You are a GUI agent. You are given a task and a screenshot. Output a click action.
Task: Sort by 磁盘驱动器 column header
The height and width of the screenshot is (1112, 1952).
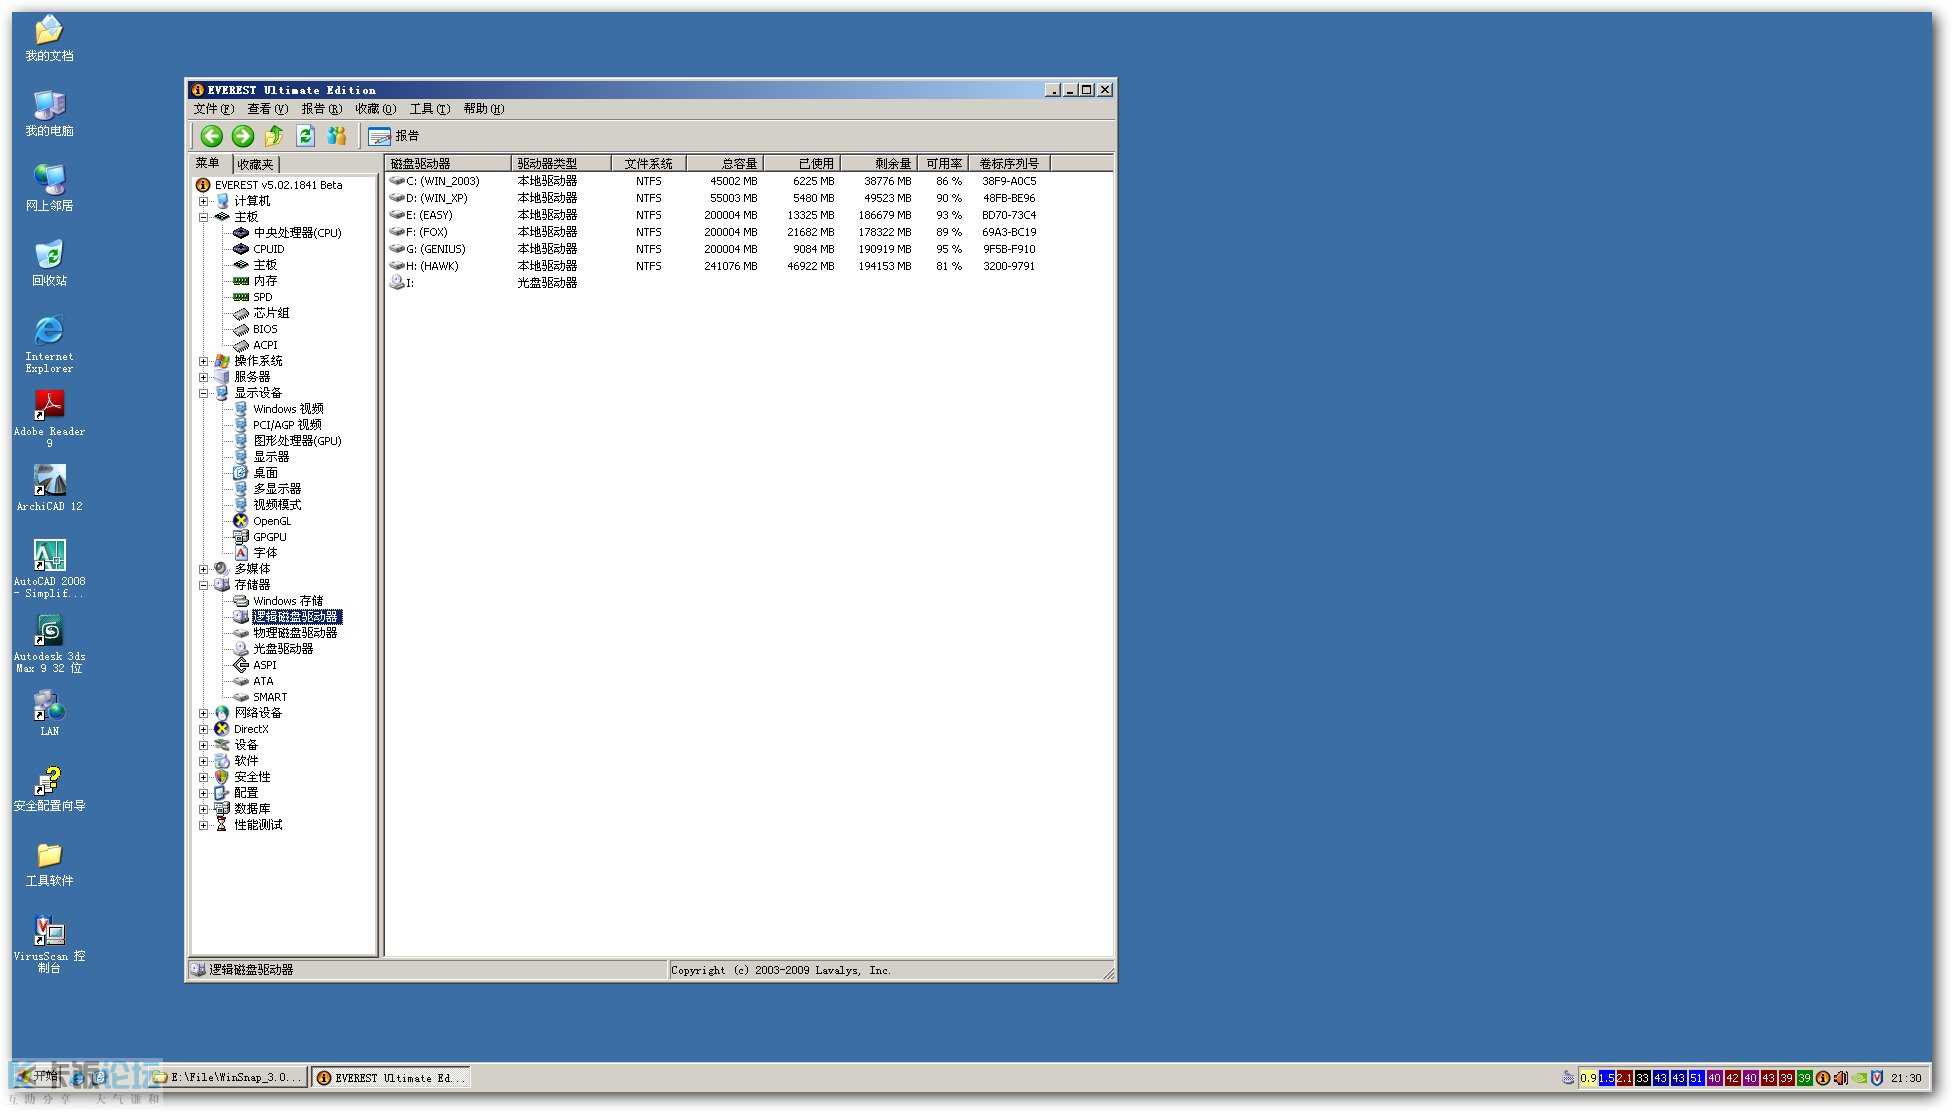click(448, 163)
